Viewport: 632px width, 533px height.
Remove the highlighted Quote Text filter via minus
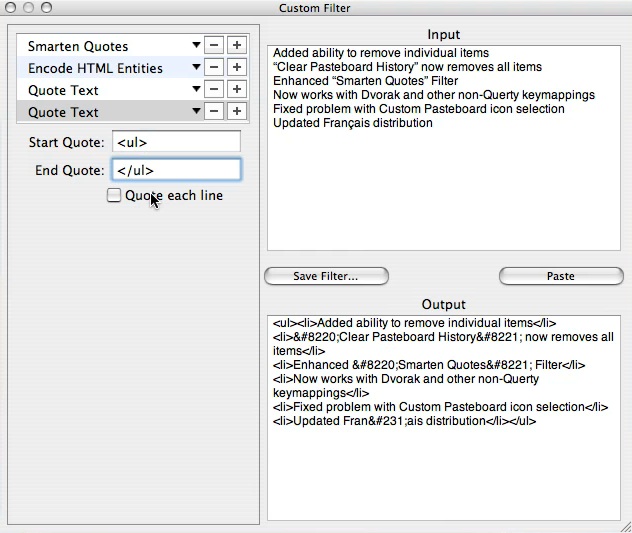click(x=215, y=112)
